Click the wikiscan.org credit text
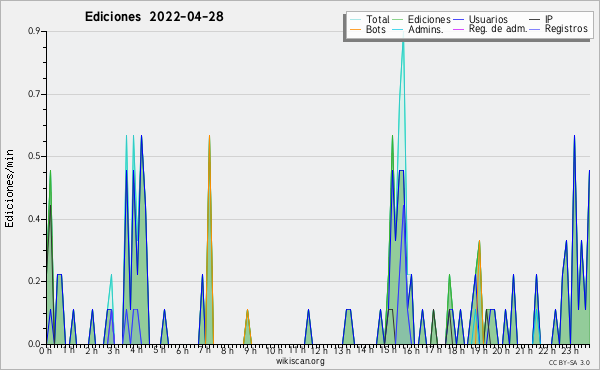This screenshot has width=600, height=370. pos(300,361)
